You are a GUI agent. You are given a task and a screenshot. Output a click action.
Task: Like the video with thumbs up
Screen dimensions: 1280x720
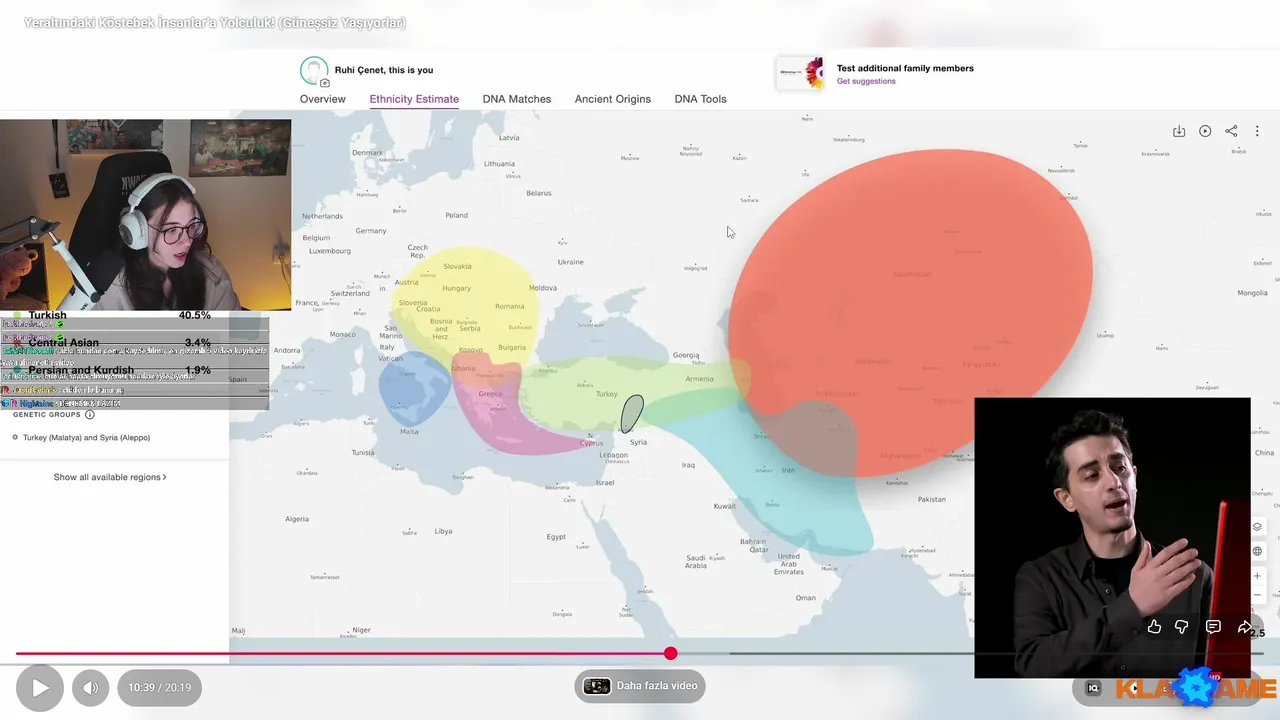pos(1154,627)
